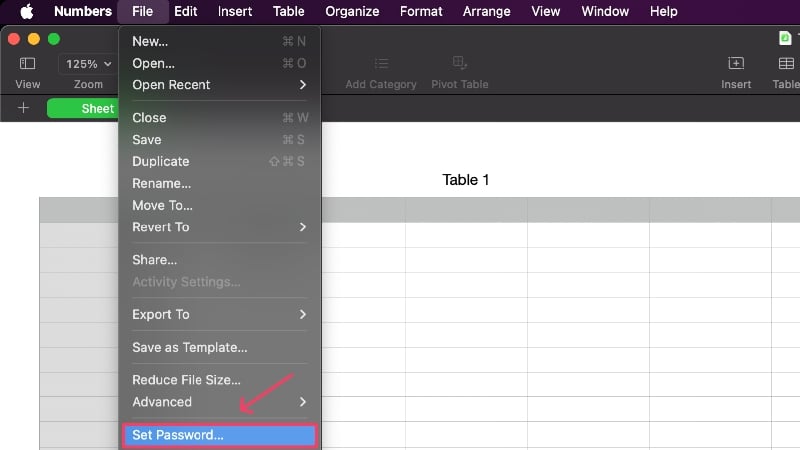This screenshot has width=800, height=450.
Task: Open the Edit menu
Action: tap(185, 11)
